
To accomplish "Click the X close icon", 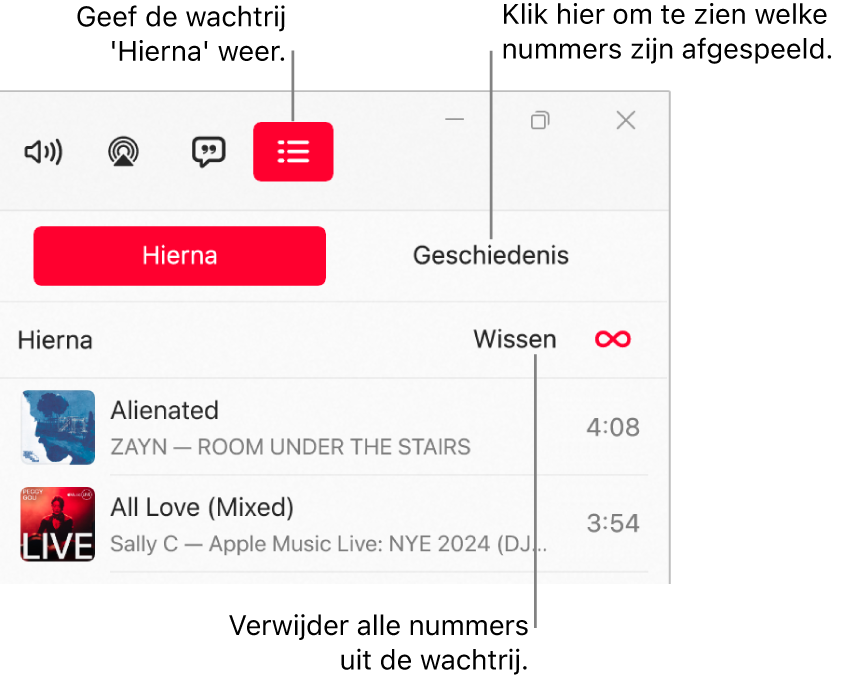I will click(x=625, y=119).
